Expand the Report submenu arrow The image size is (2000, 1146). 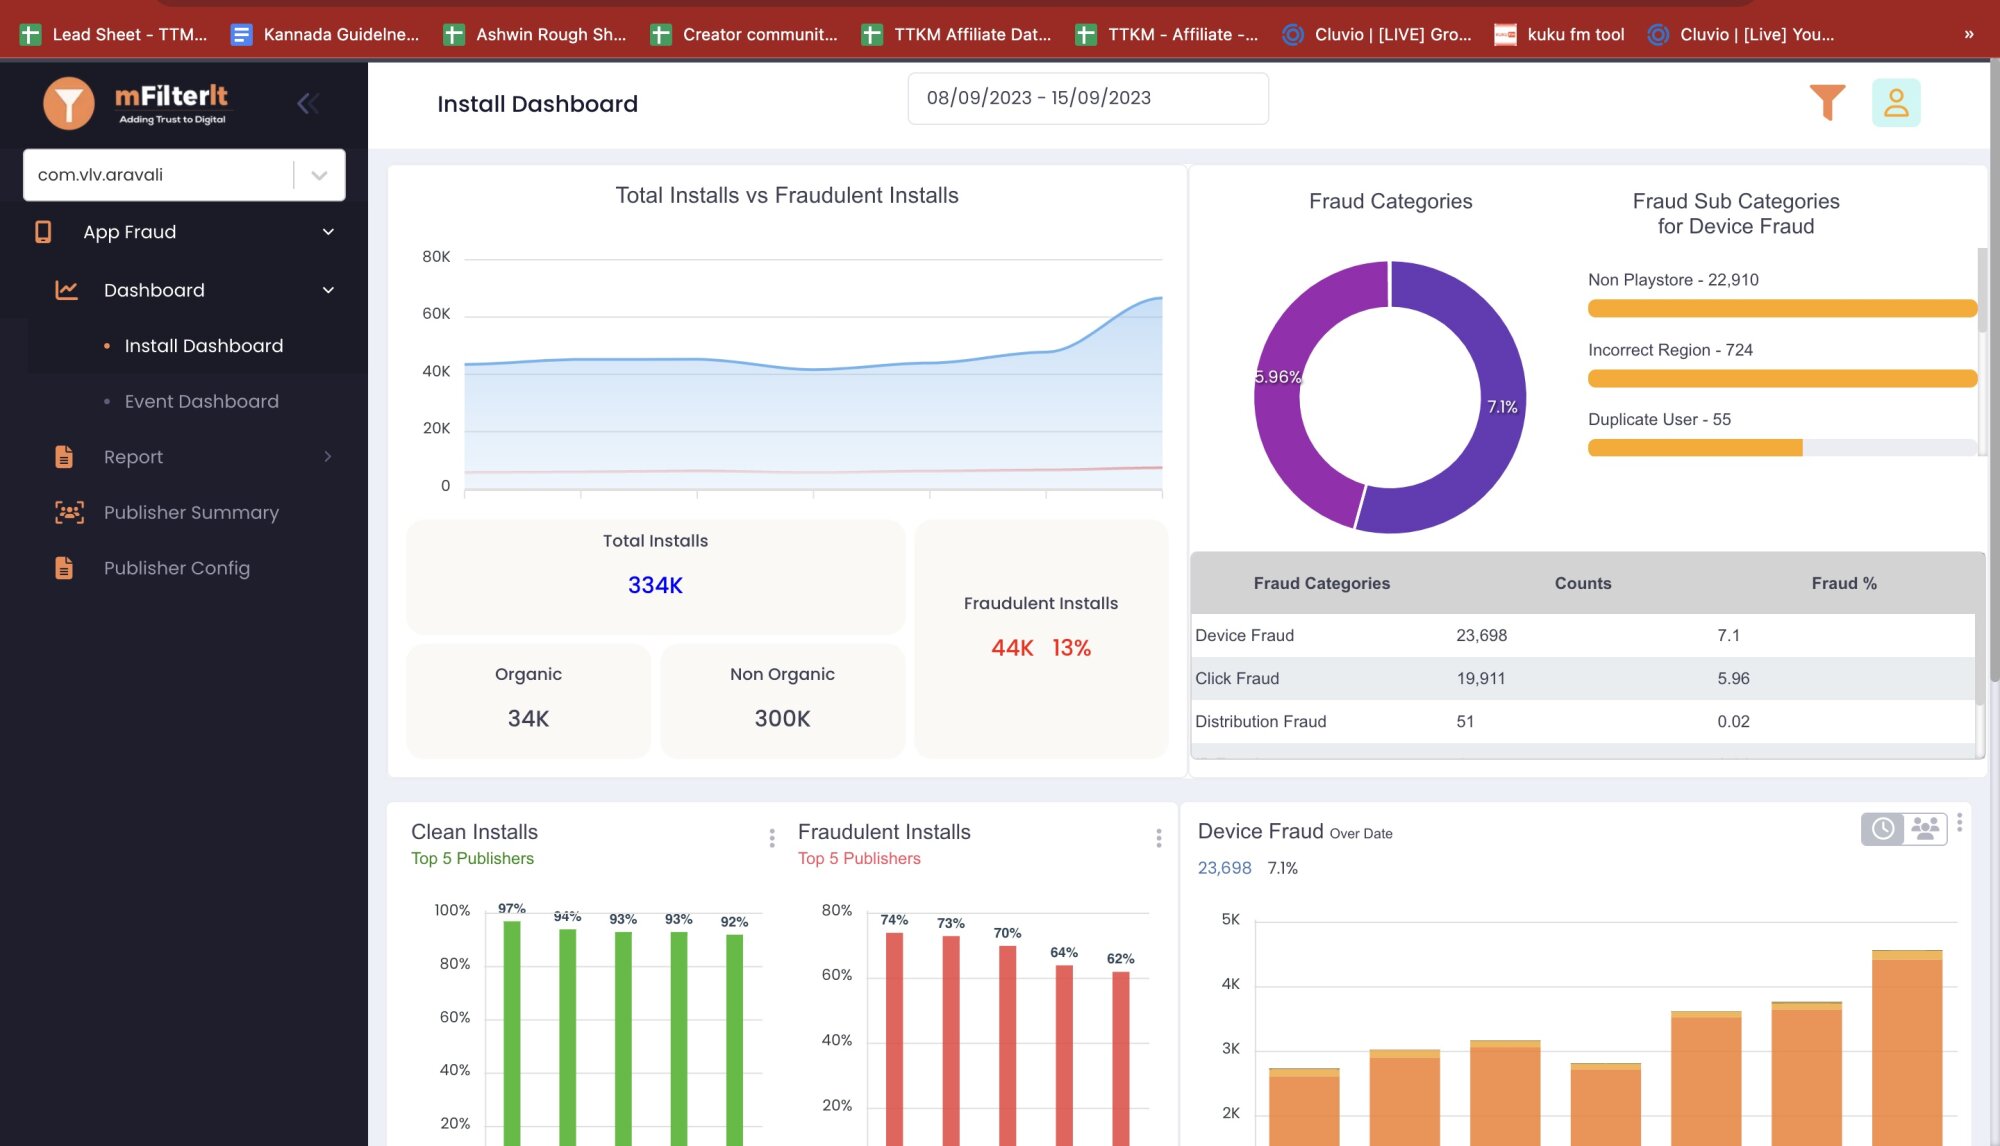click(x=328, y=457)
